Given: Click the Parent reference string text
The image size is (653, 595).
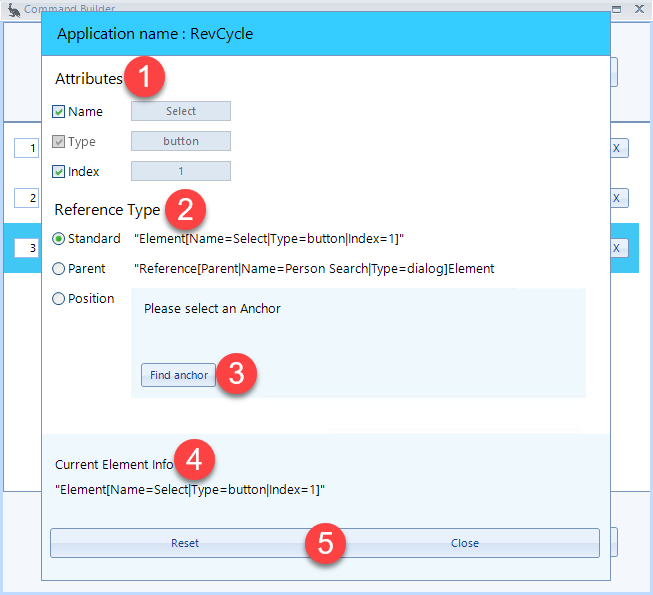Looking at the screenshot, I should click(x=314, y=269).
